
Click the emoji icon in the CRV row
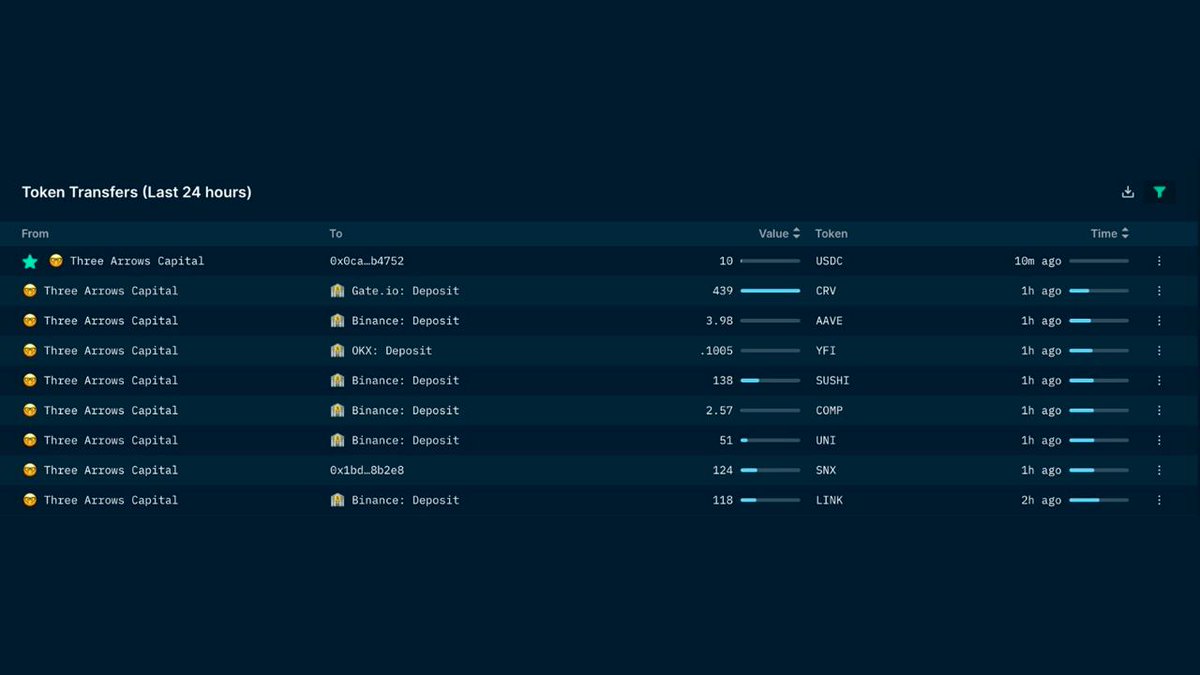29,291
